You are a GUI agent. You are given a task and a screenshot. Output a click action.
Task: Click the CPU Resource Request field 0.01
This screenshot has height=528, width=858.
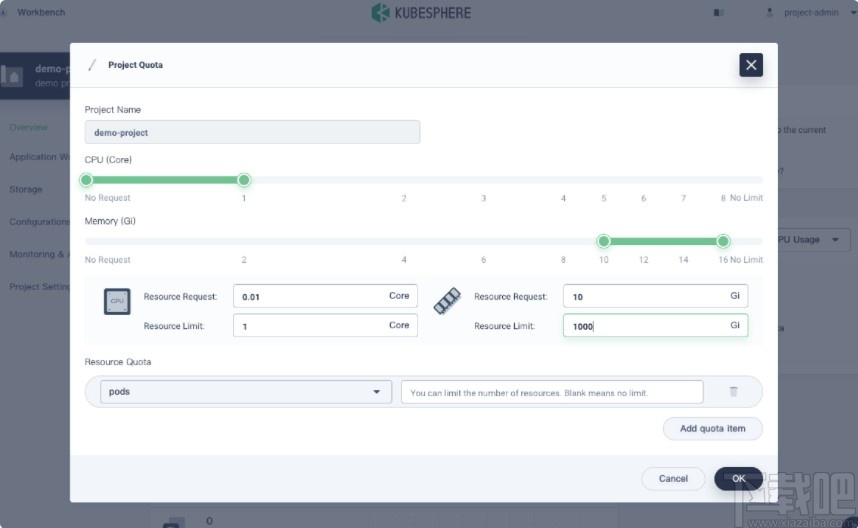point(325,296)
